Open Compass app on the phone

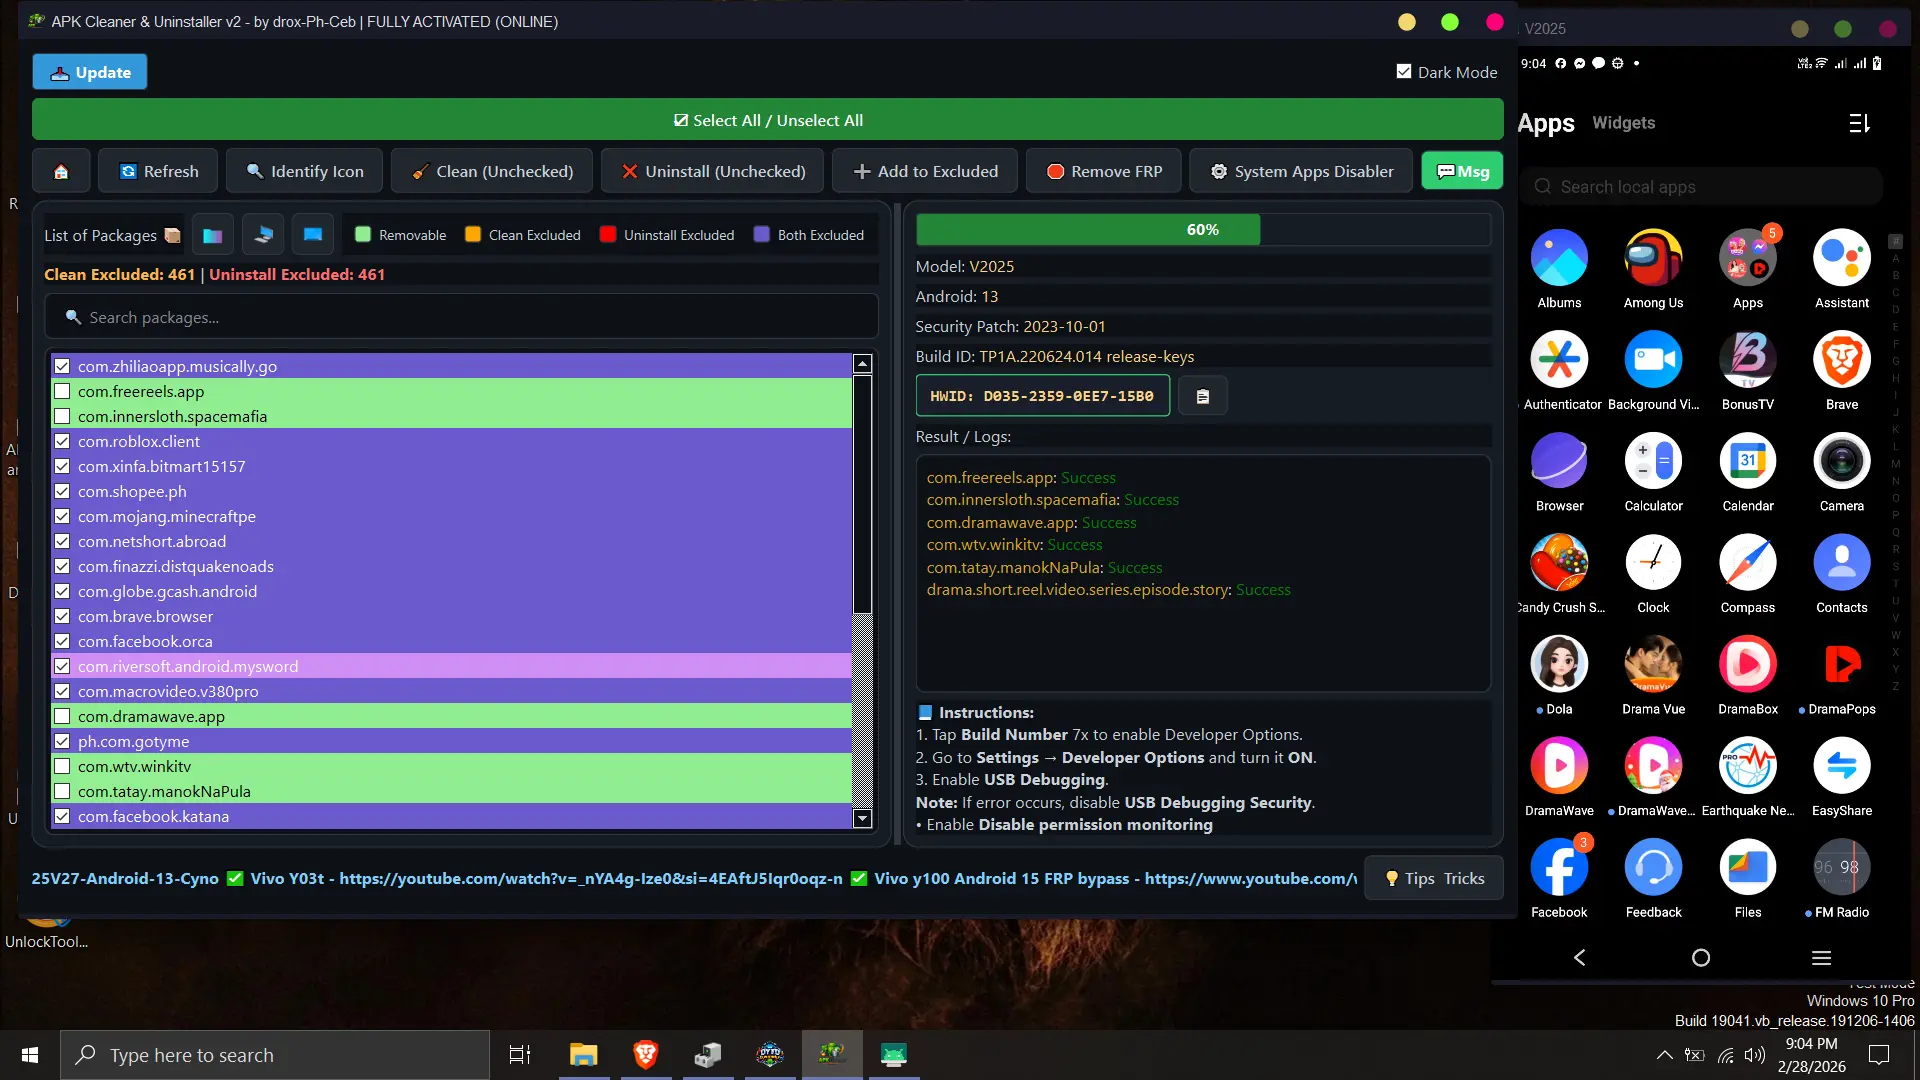[x=1747, y=563]
